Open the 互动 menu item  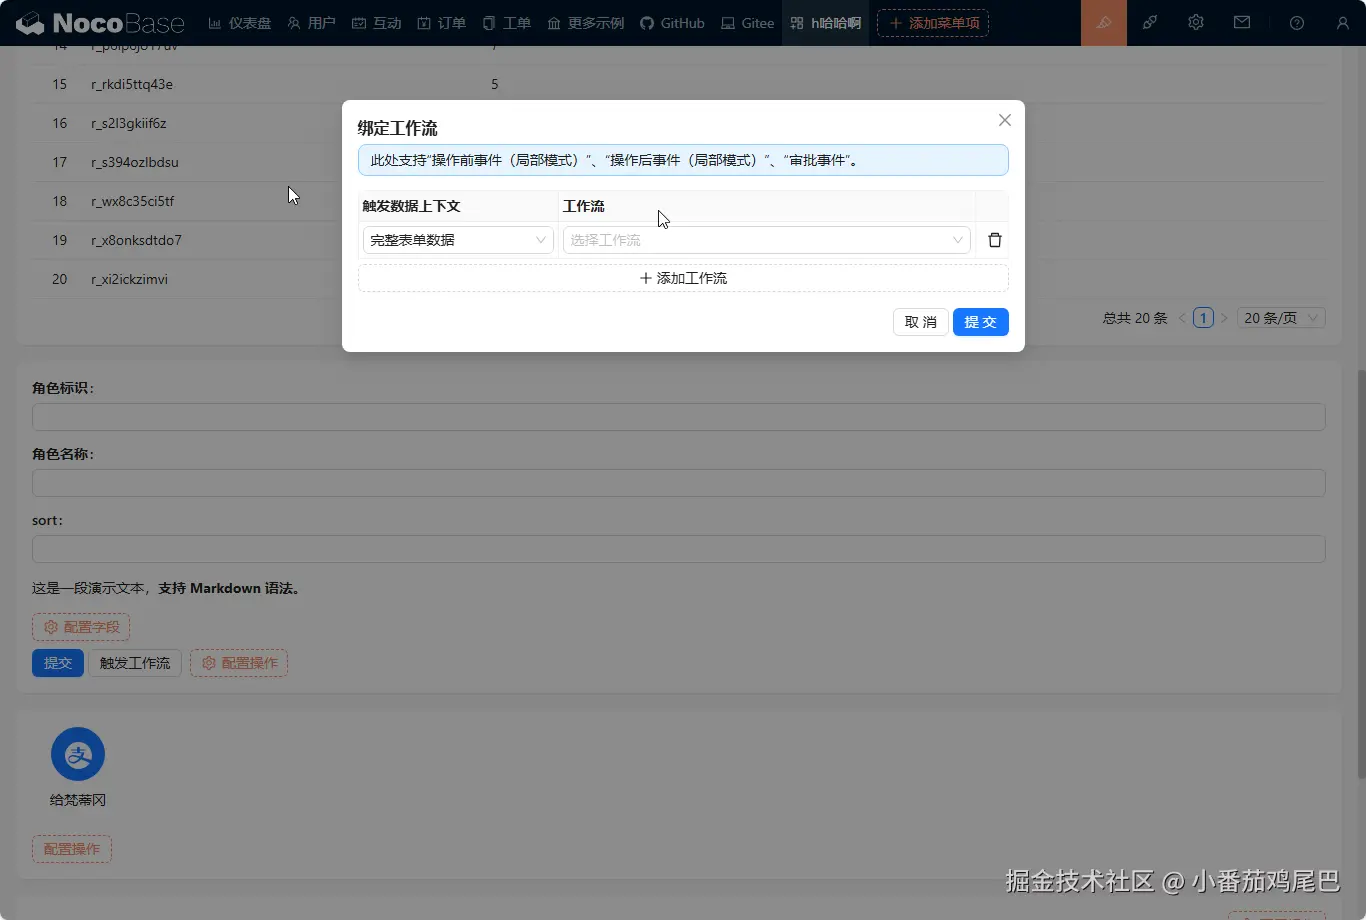click(376, 23)
